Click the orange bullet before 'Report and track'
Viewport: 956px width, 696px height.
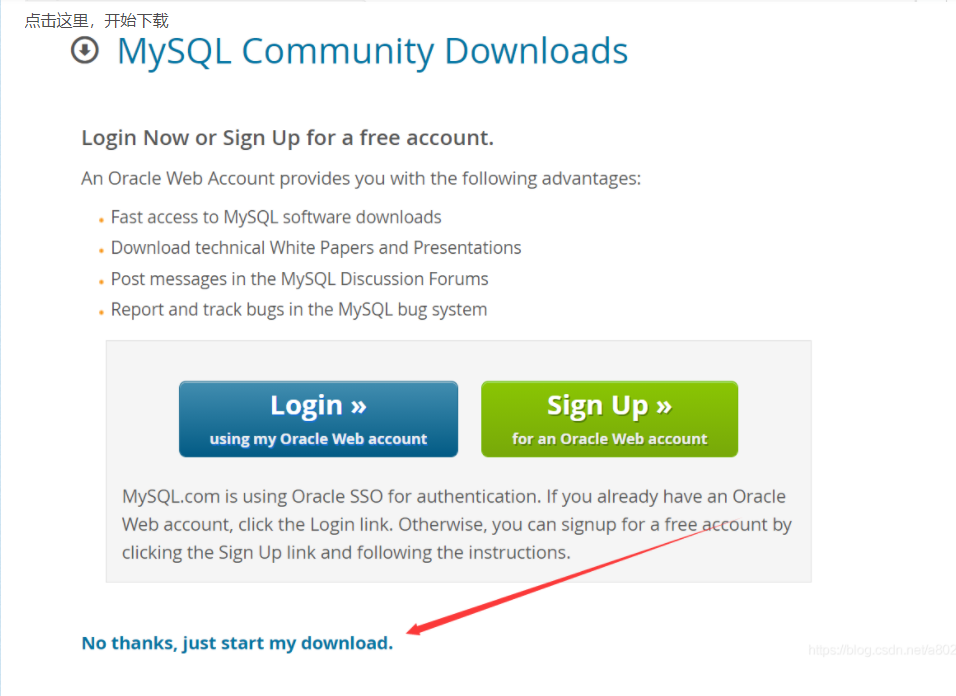[x=101, y=312]
